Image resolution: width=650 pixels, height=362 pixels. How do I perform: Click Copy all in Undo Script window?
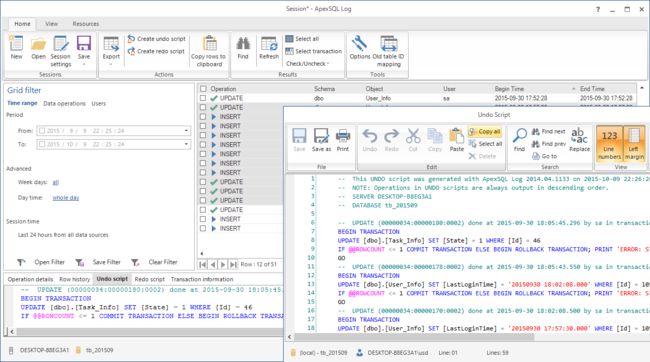[485, 131]
